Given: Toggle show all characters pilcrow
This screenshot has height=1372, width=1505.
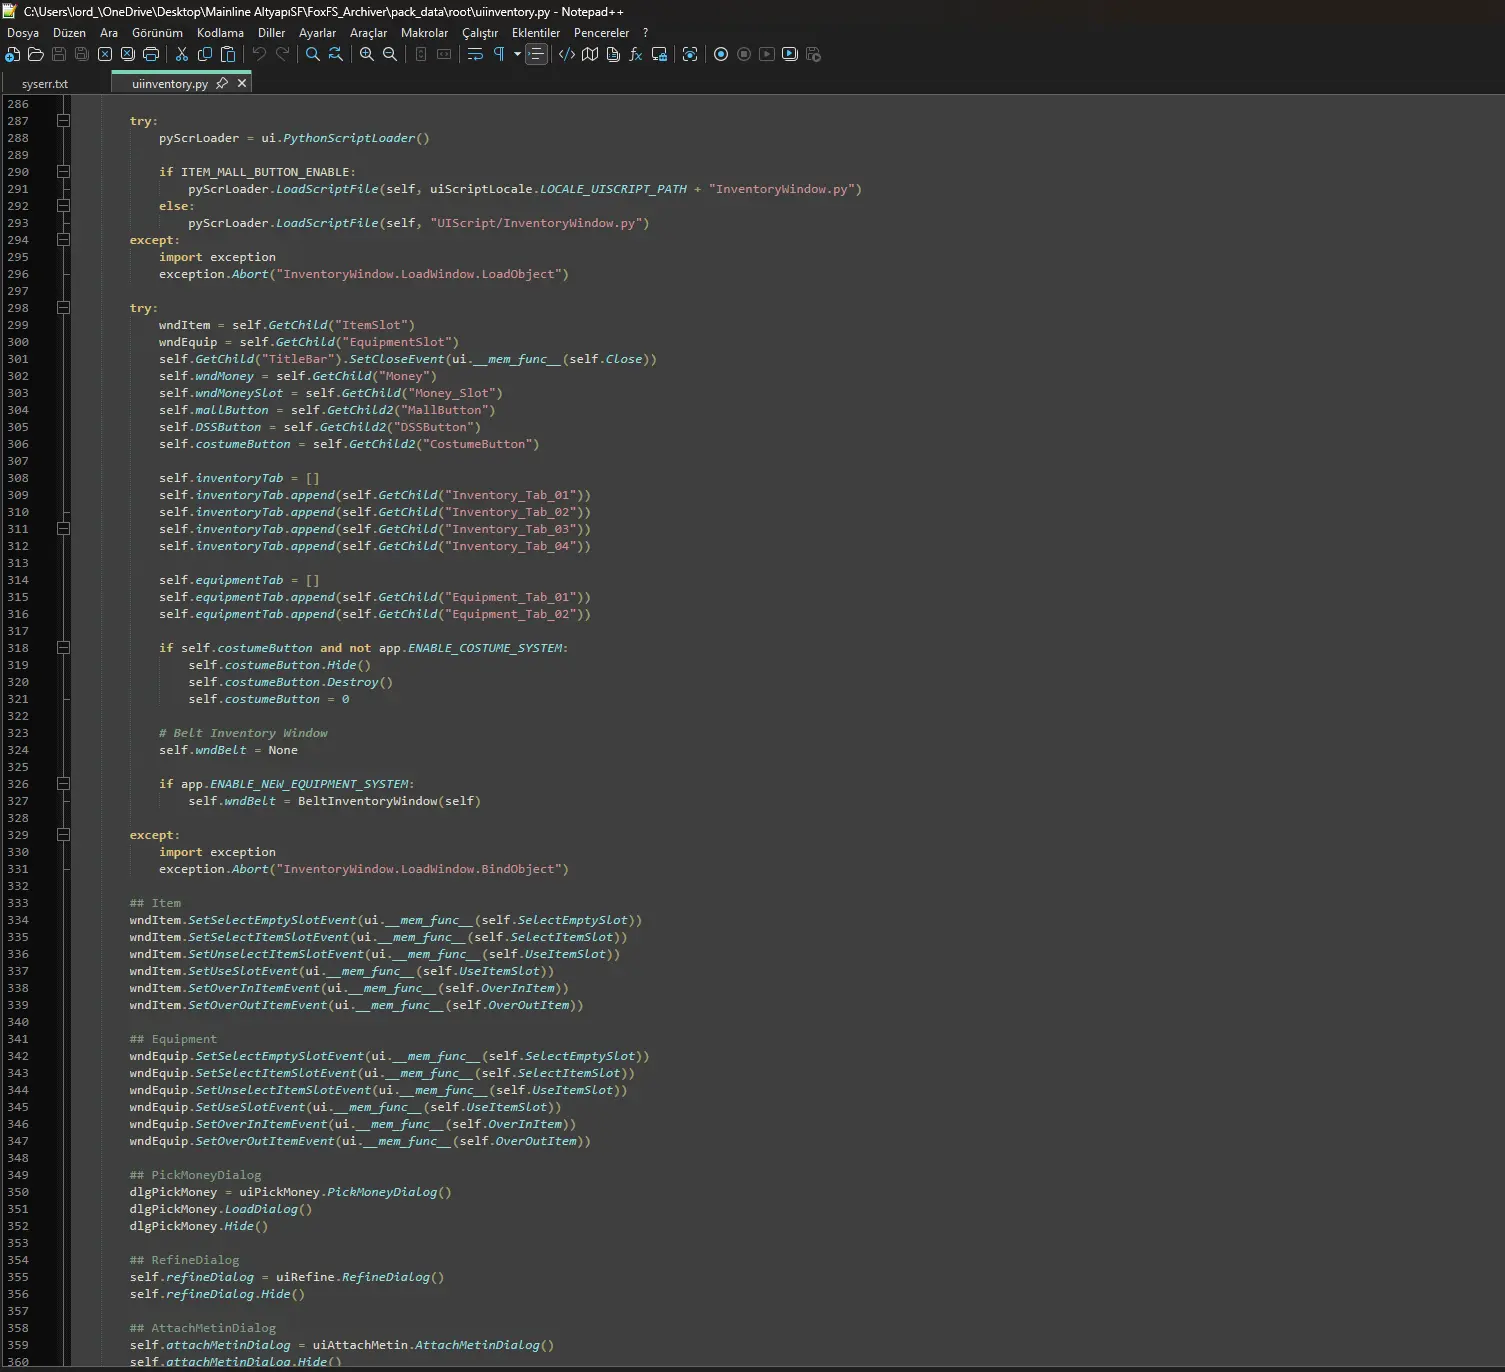Looking at the screenshot, I should coord(499,54).
